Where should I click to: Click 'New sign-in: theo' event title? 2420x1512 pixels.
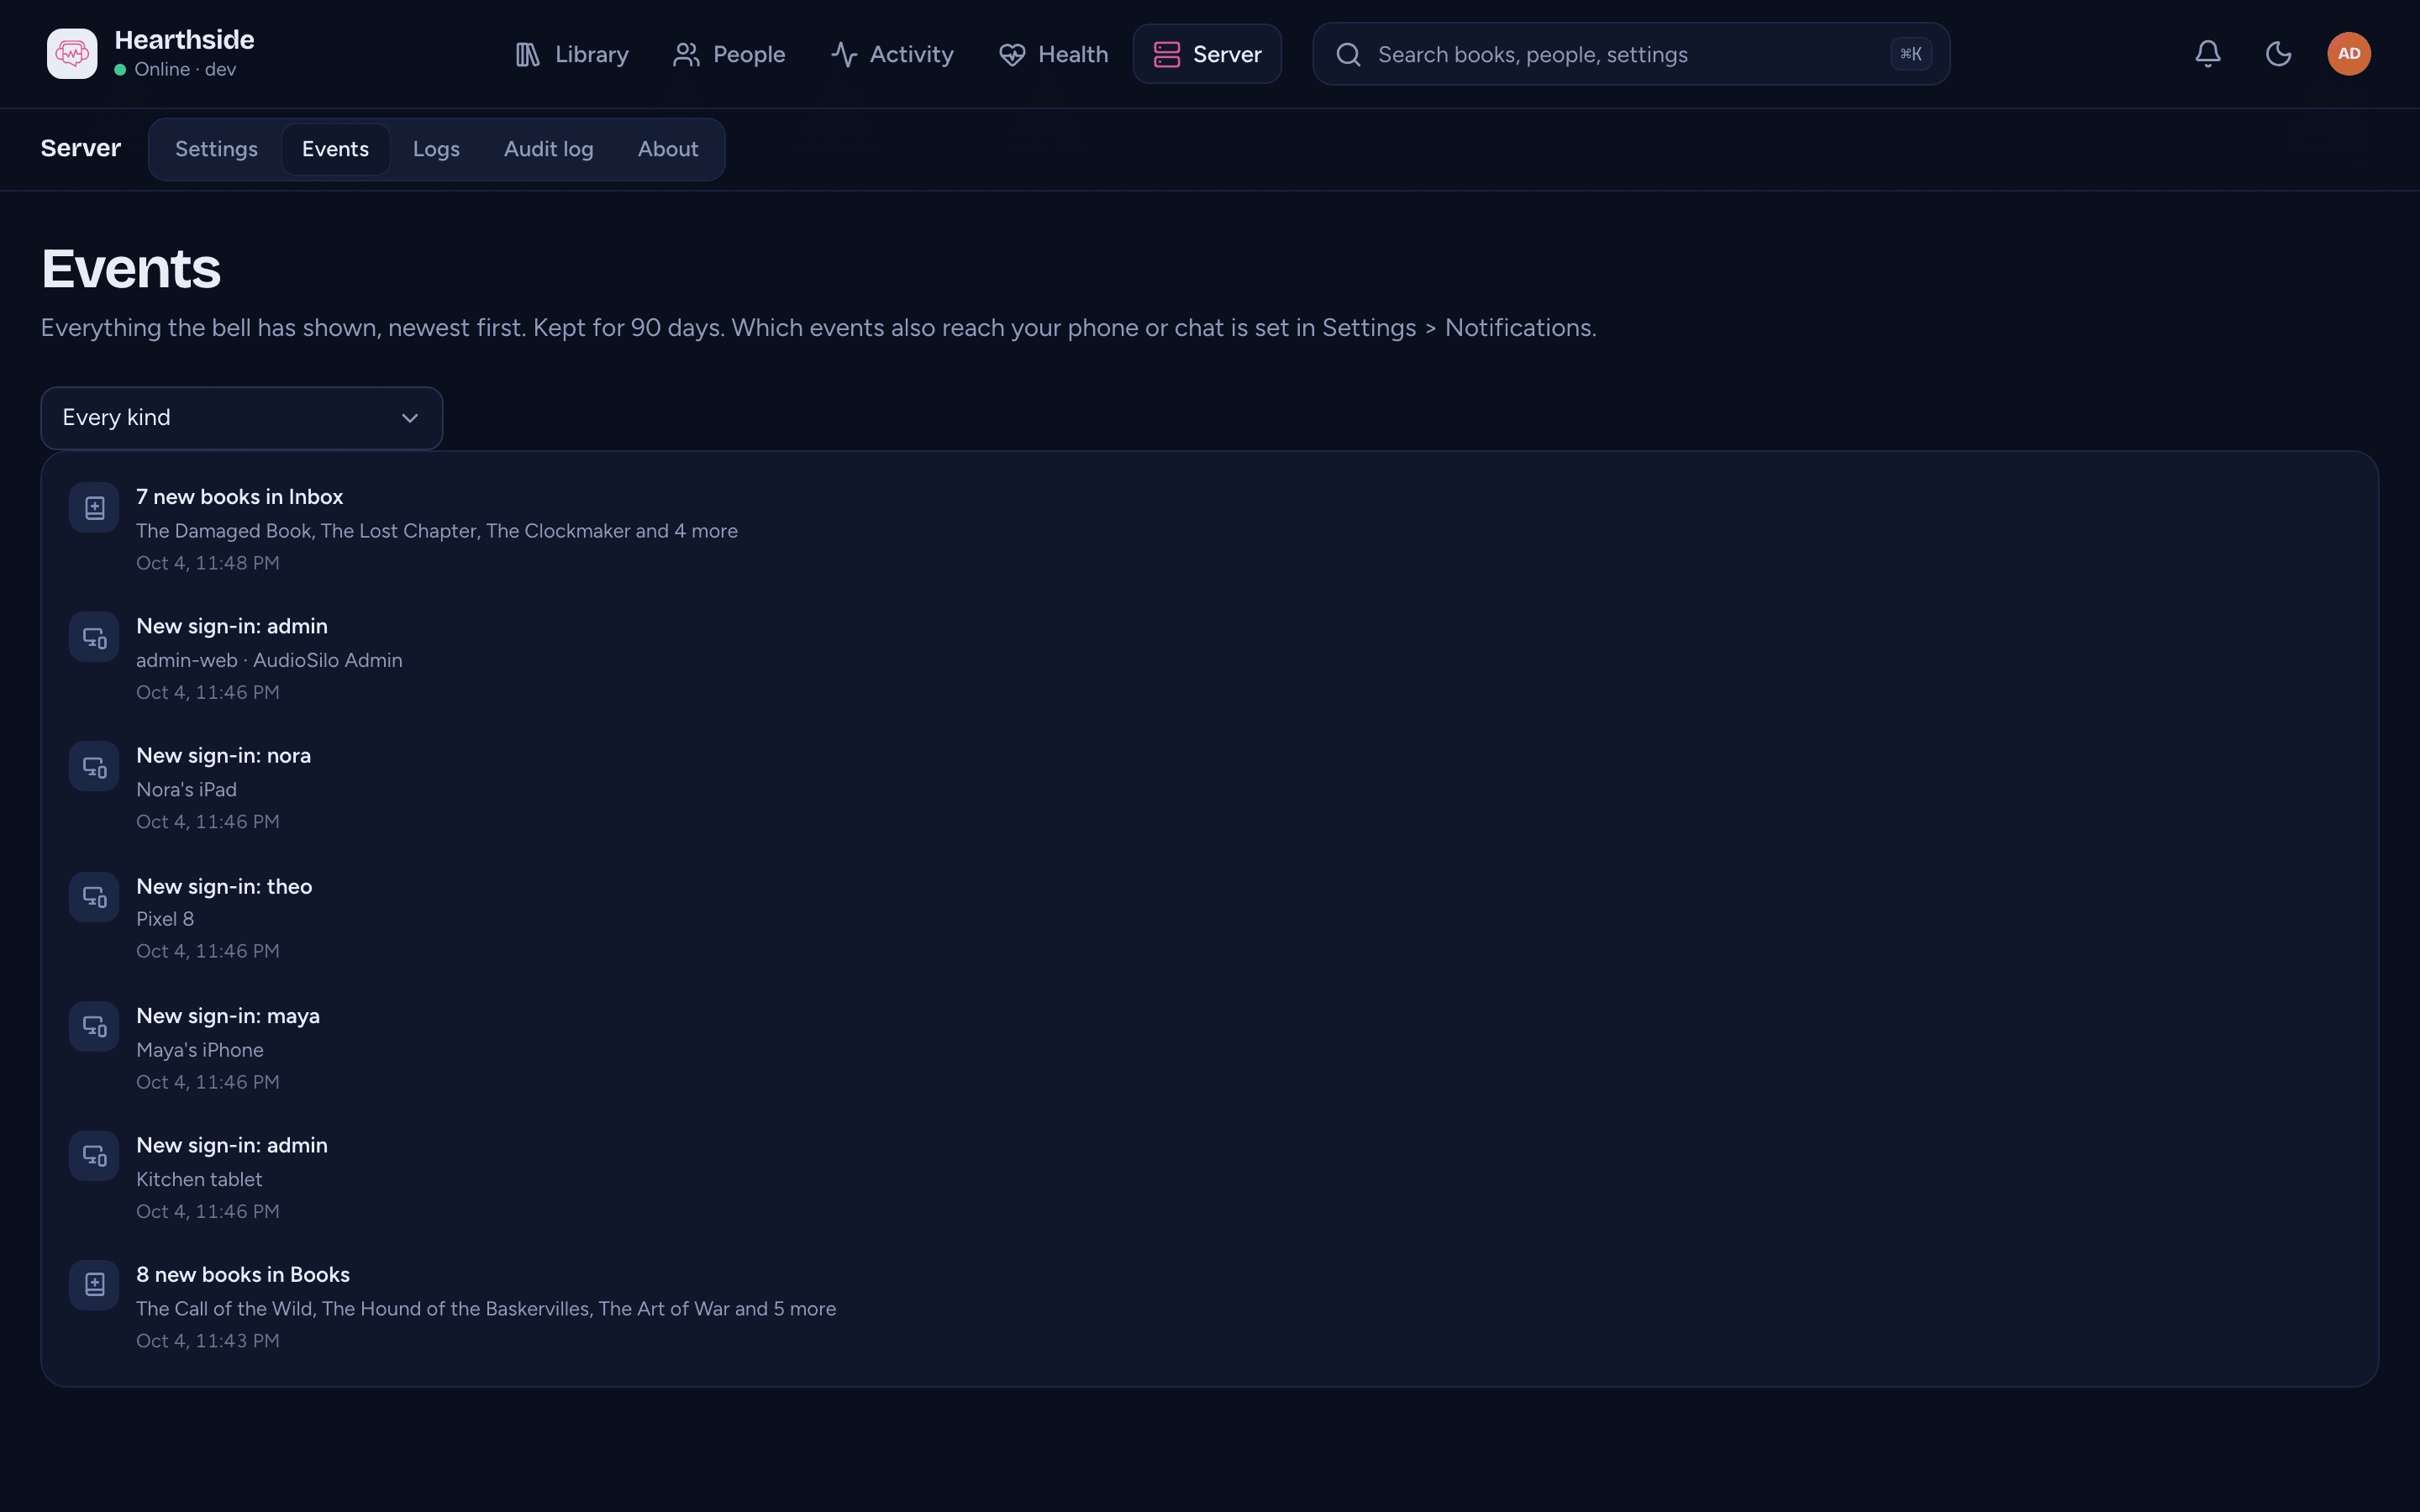coord(224,886)
